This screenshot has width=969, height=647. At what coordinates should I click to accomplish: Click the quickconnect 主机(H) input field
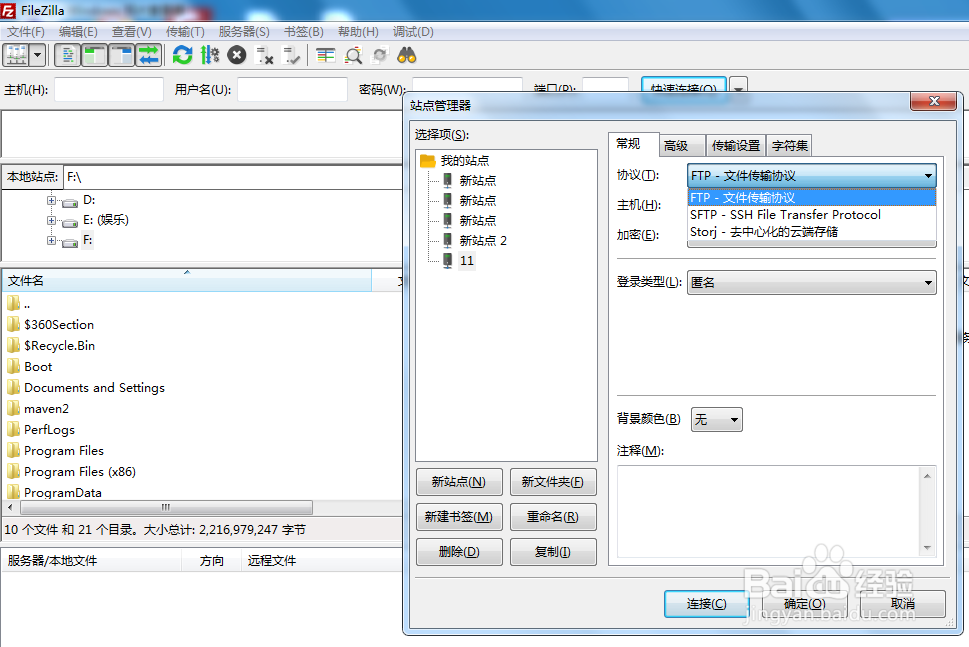pos(109,90)
